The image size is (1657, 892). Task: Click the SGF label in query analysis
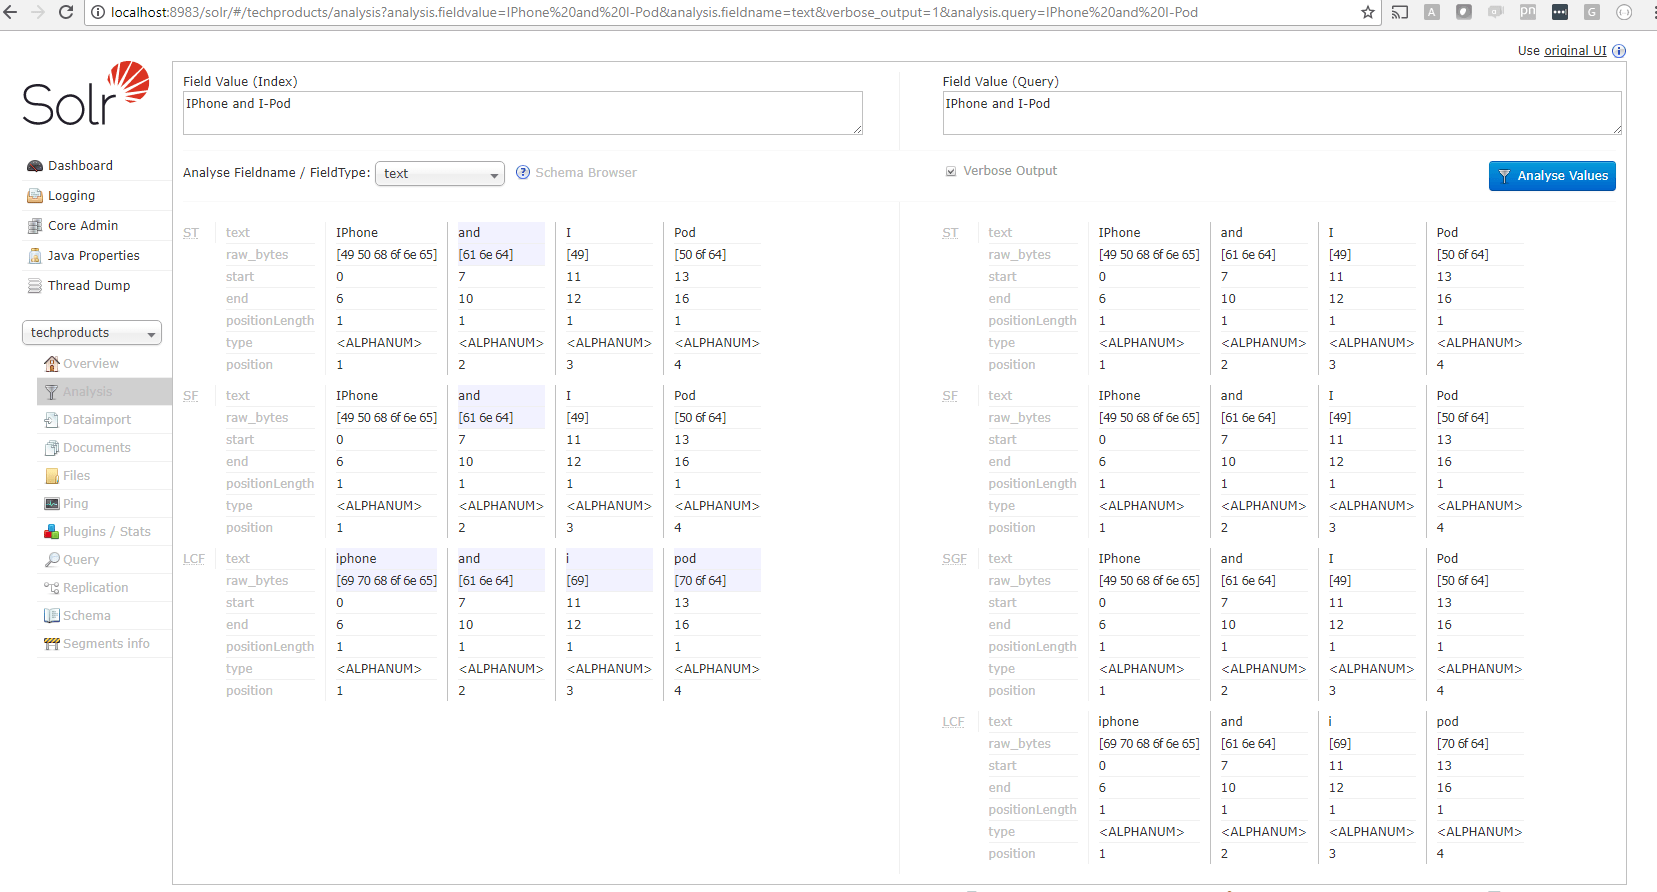tap(954, 559)
